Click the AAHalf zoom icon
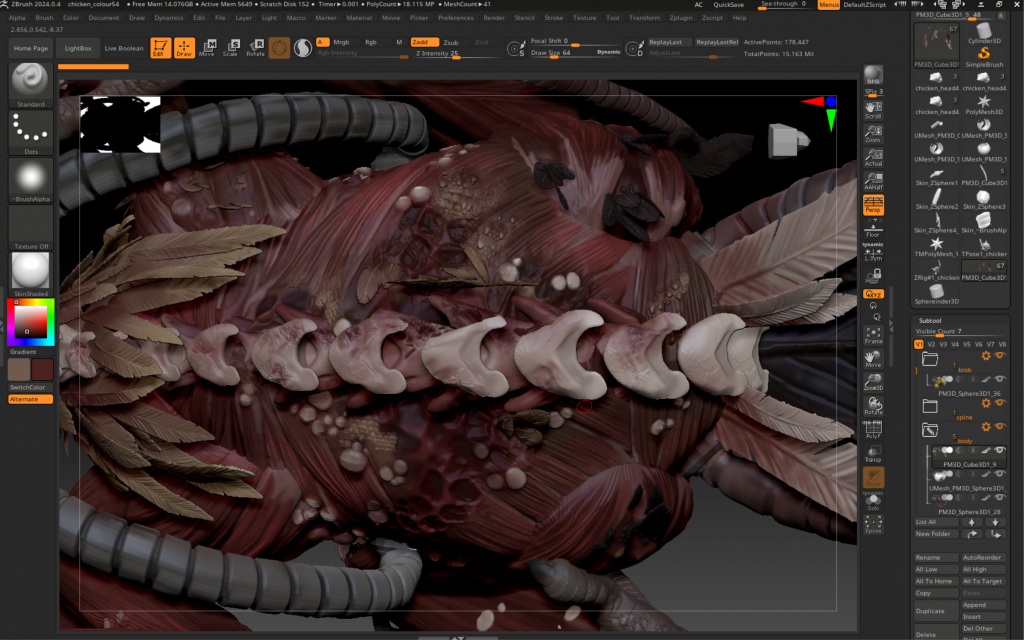 click(x=873, y=181)
